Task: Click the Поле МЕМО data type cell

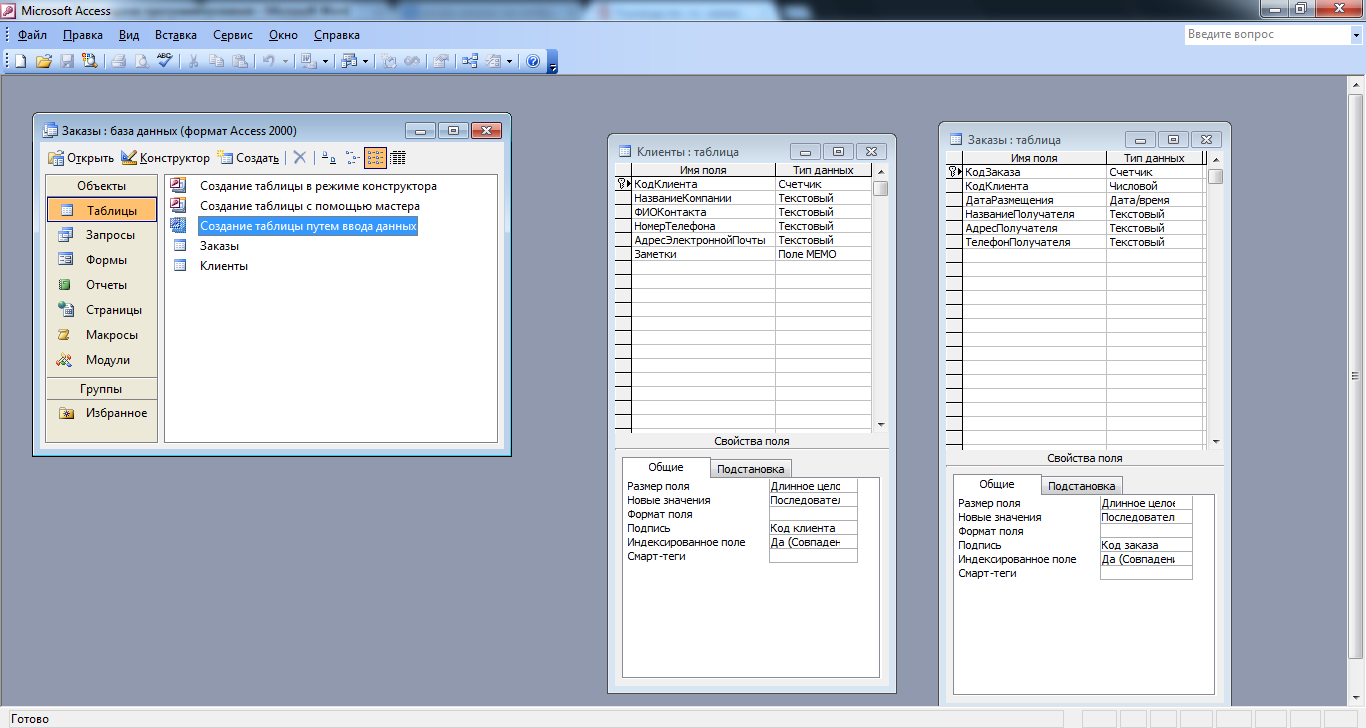Action: 823,254
